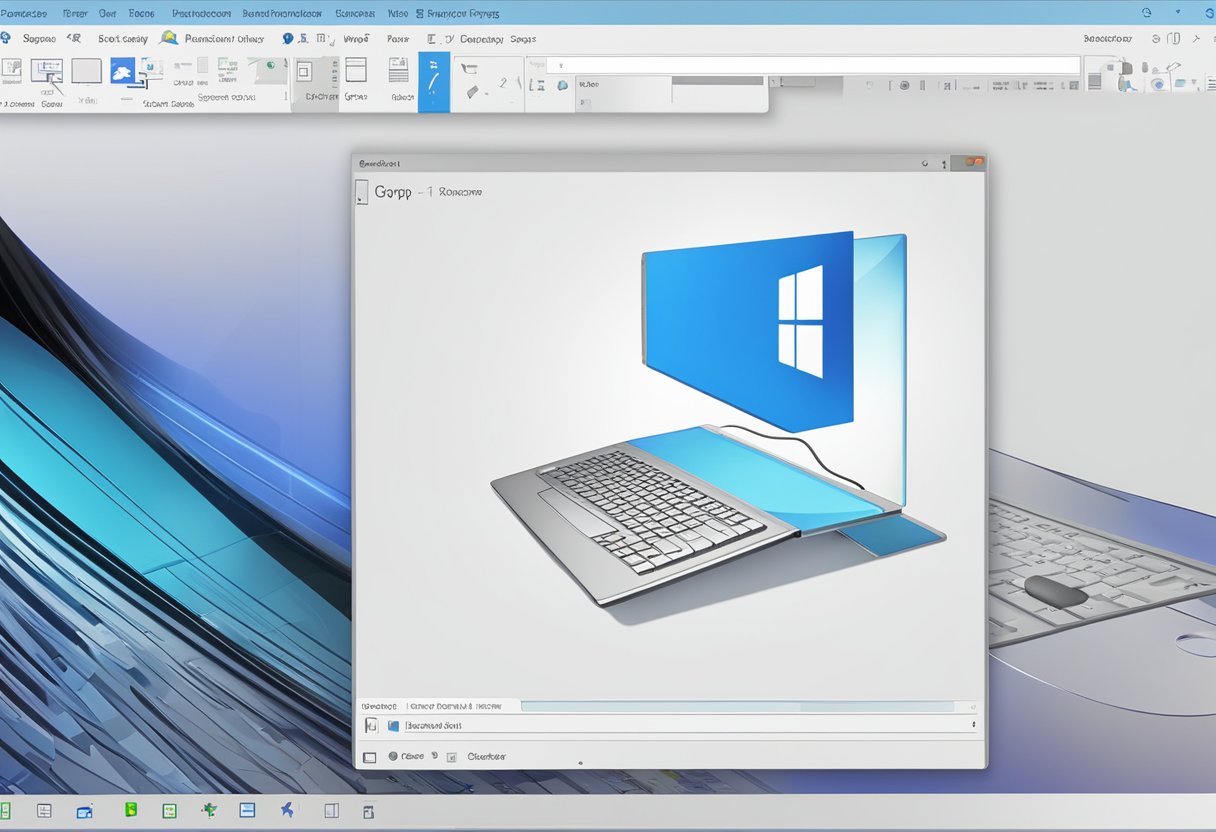Click the lined document icon in ribbon

click(x=398, y=70)
